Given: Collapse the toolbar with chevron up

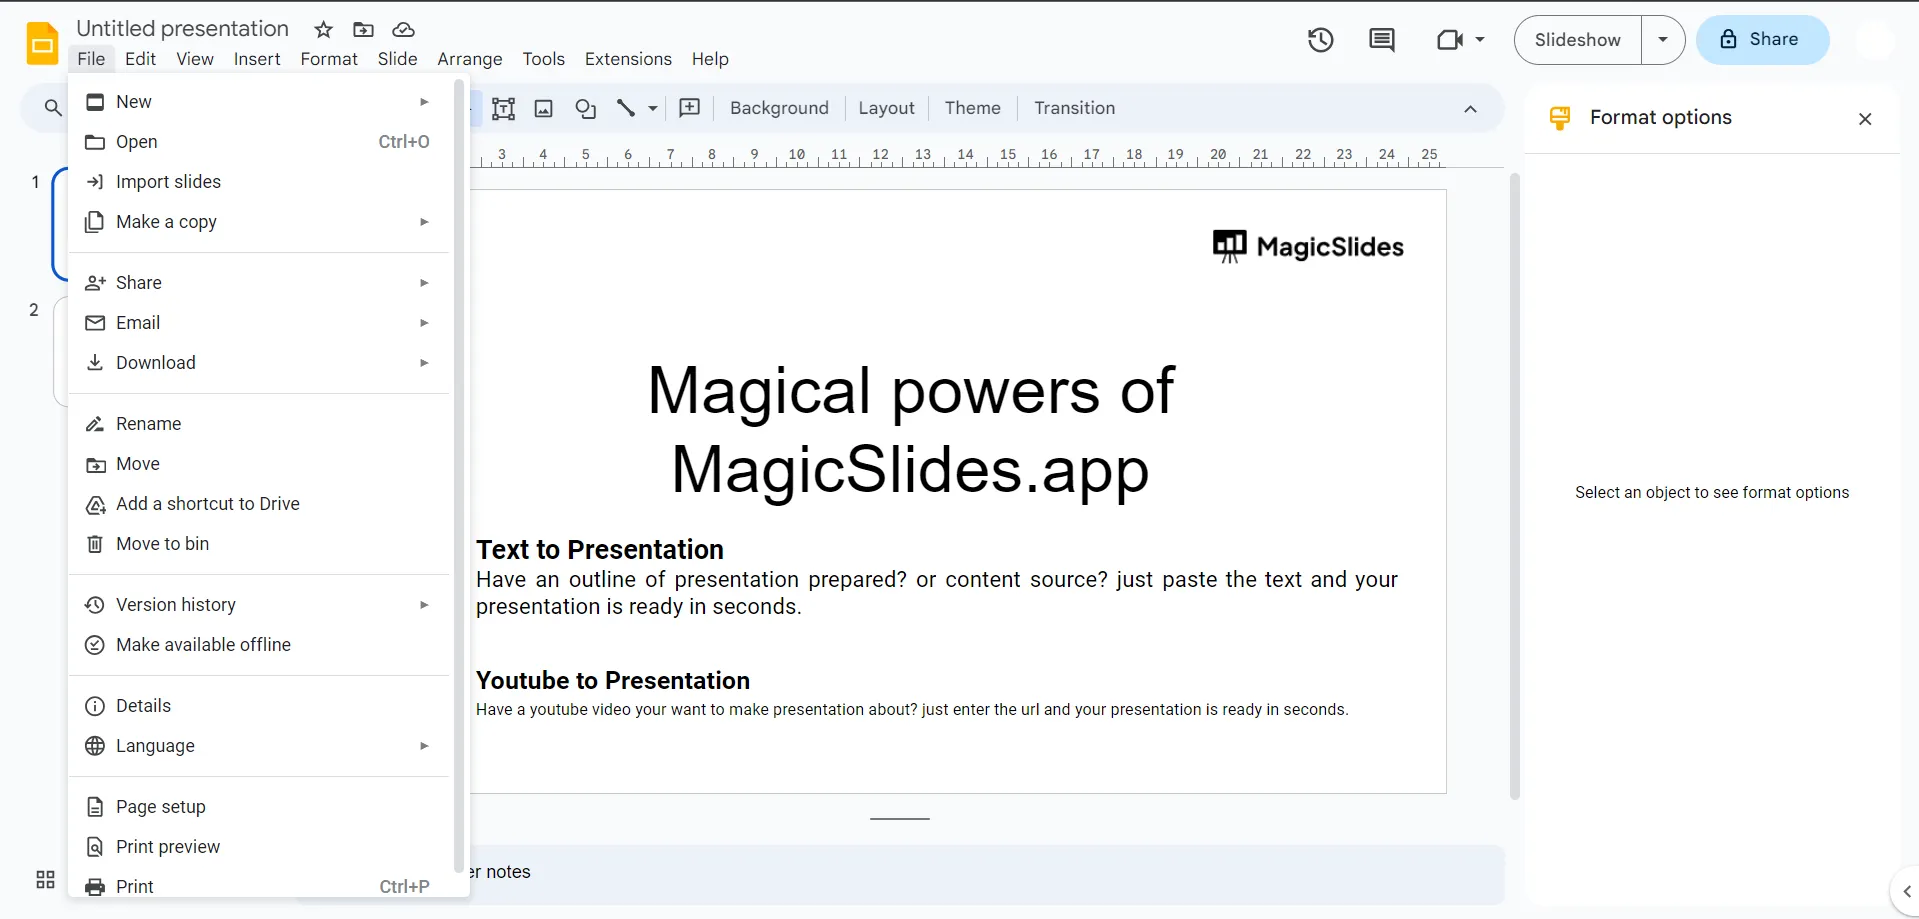Looking at the screenshot, I should pos(1470,109).
